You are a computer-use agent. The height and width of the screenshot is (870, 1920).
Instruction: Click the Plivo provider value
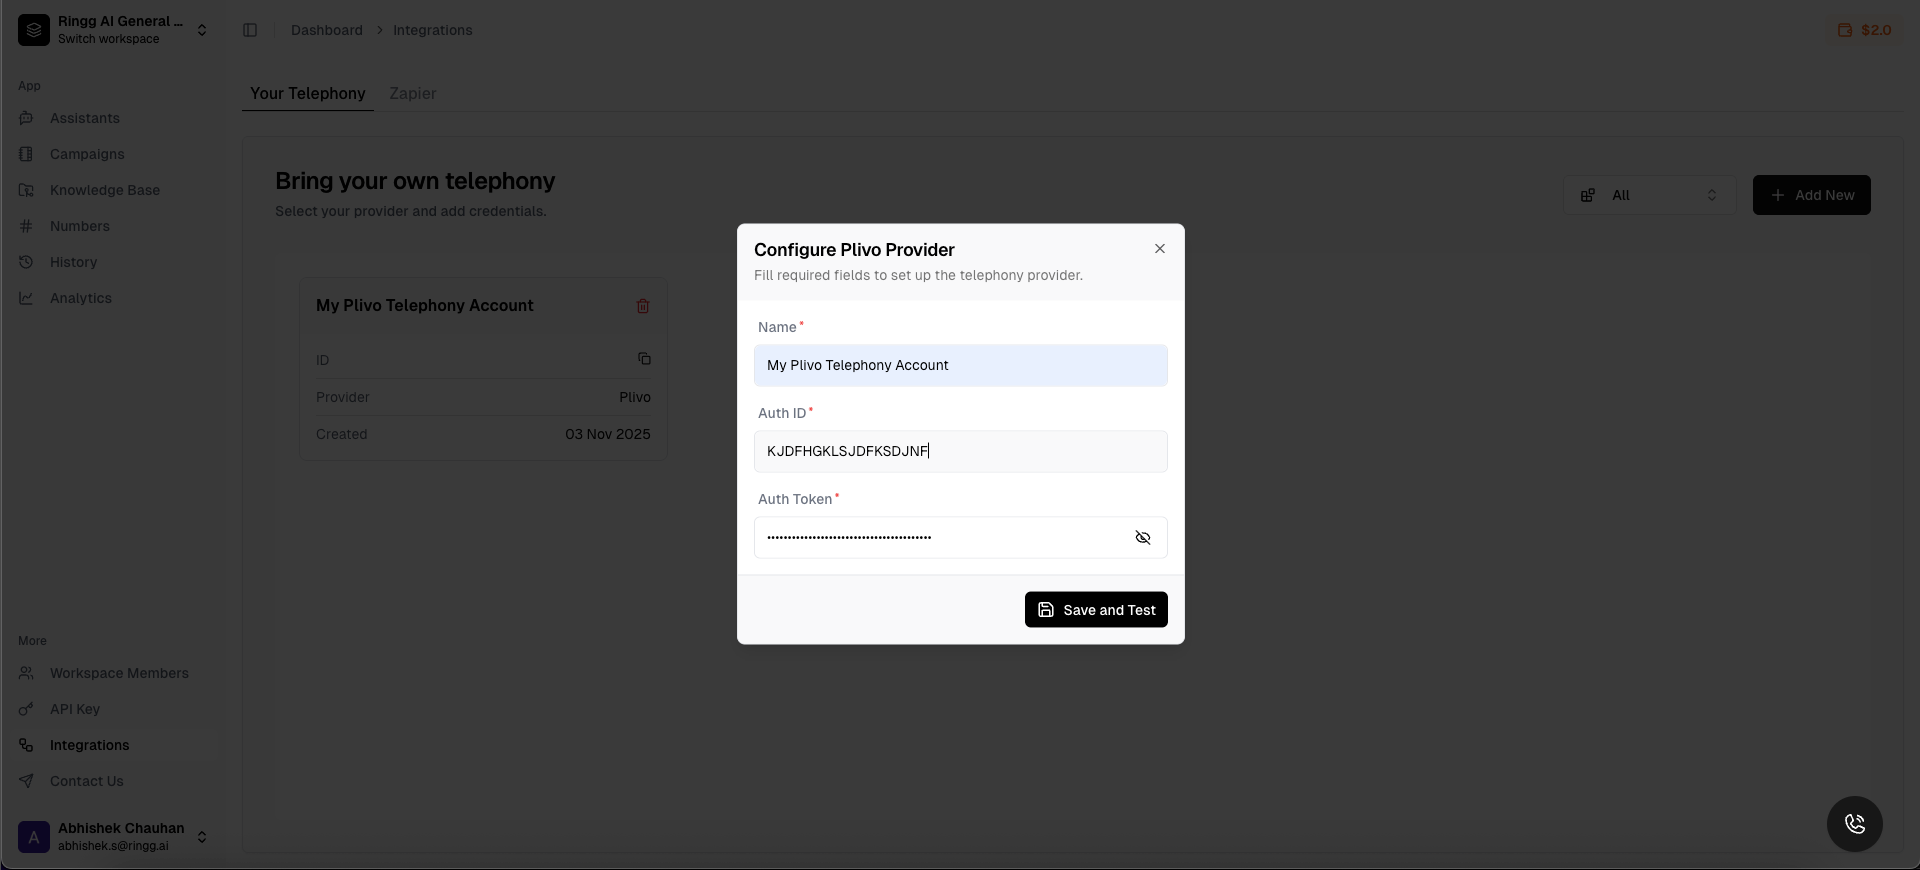pos(635,397)
